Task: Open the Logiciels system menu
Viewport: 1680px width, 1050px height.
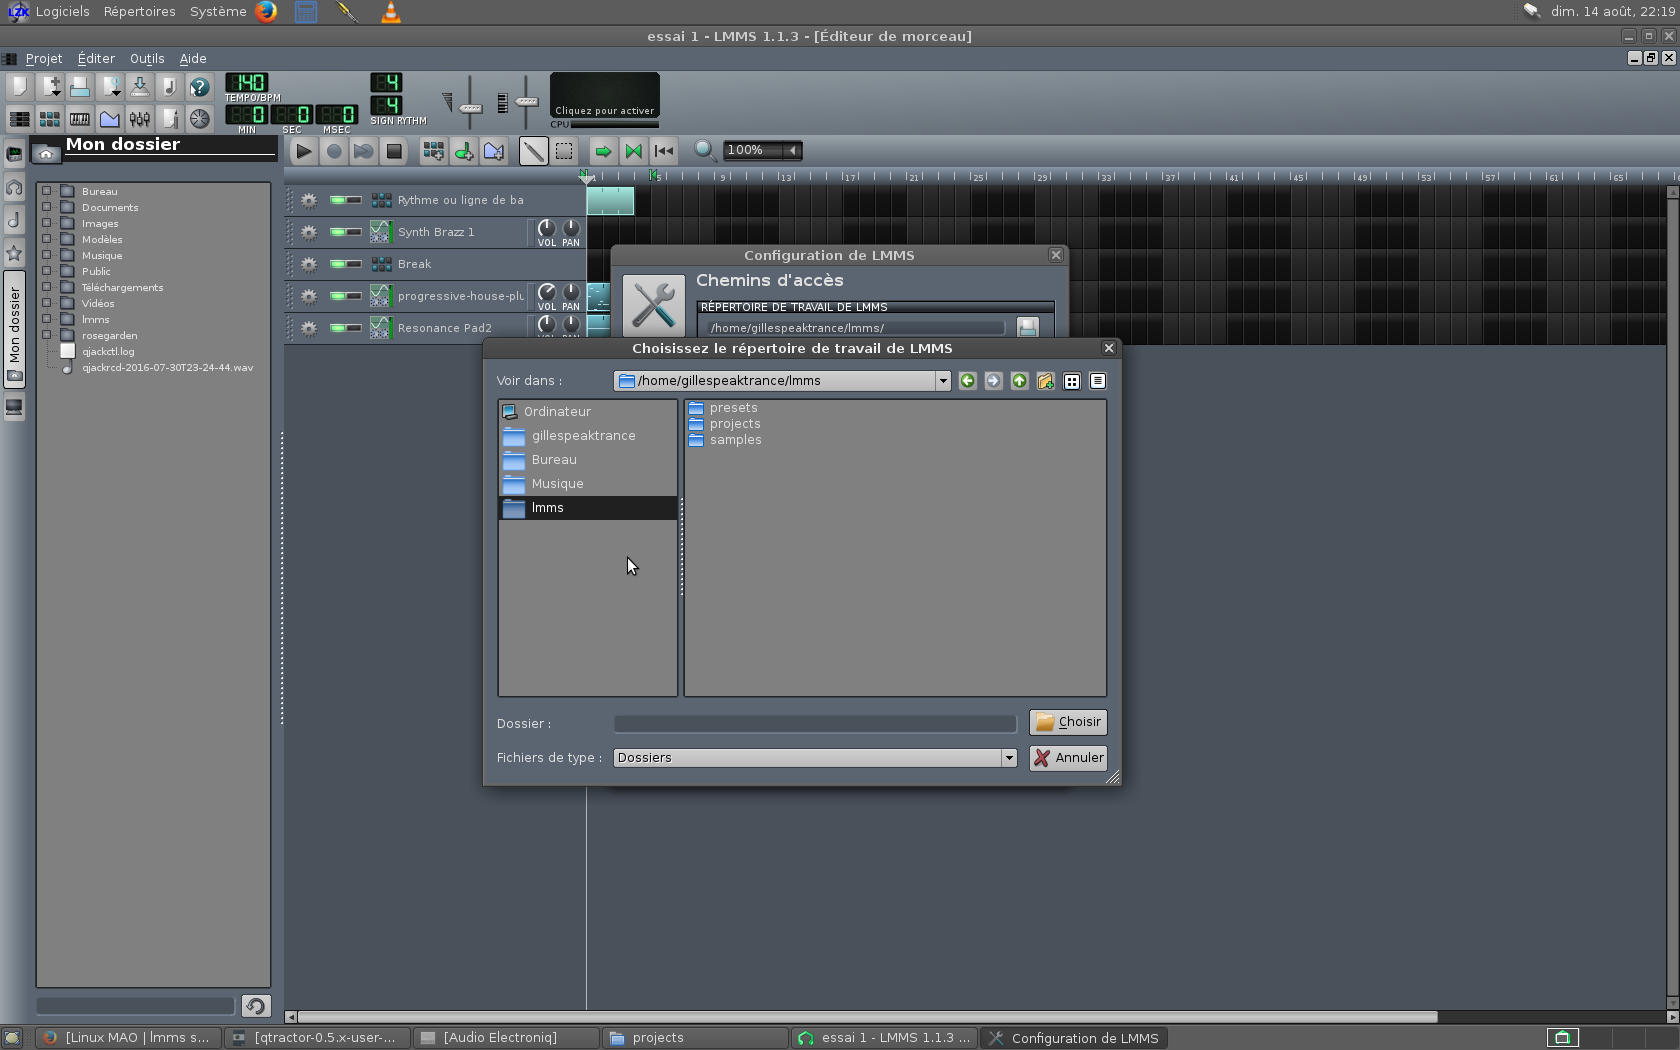Action: 62,12
